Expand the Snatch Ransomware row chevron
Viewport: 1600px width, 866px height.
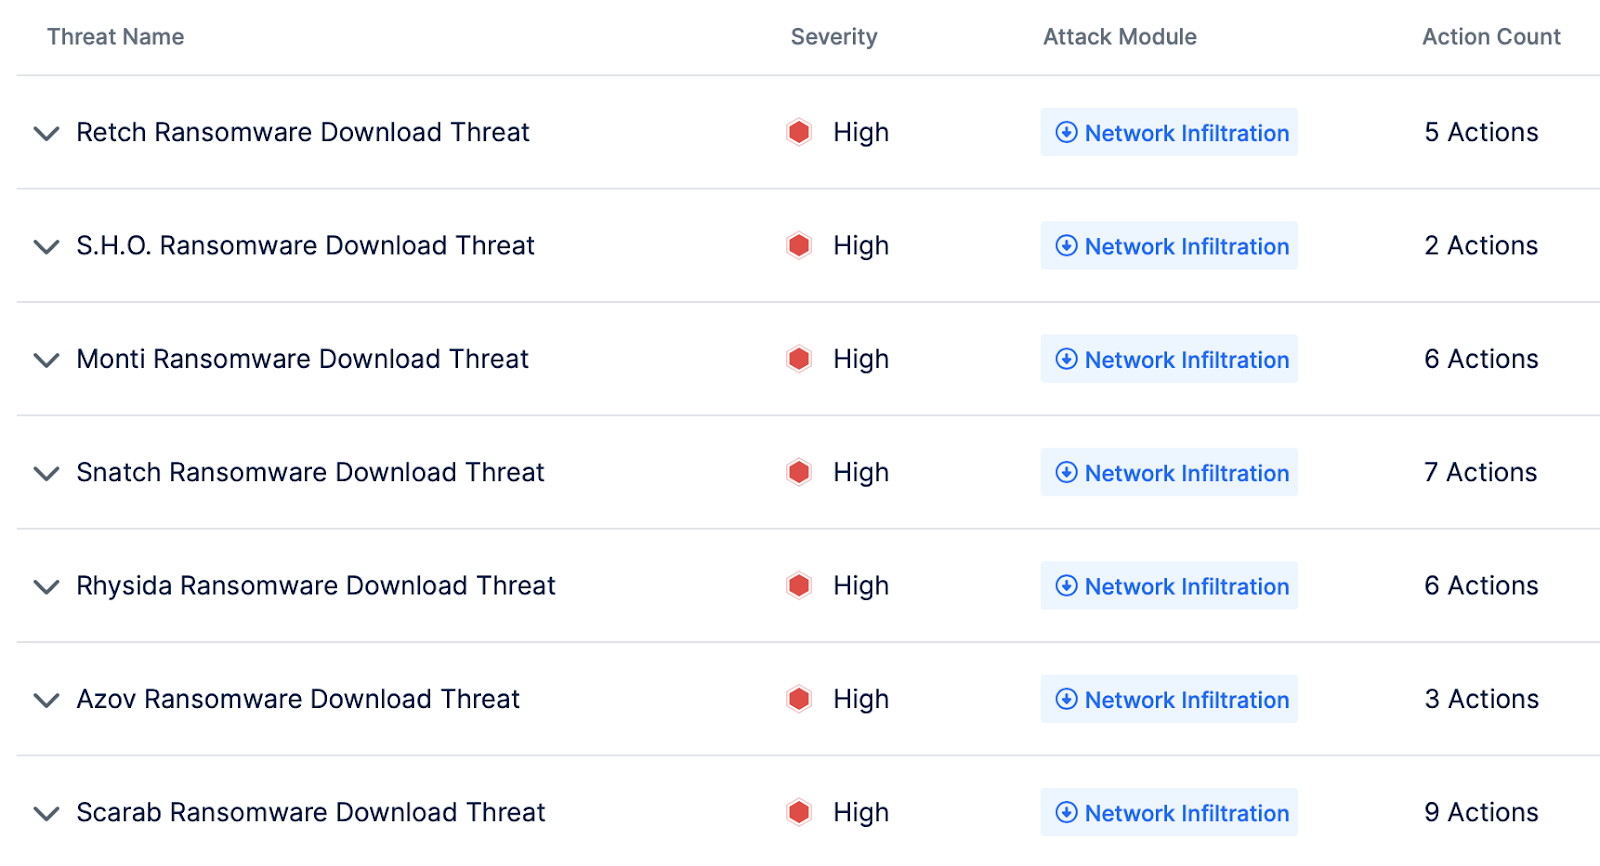pos(46,473)
